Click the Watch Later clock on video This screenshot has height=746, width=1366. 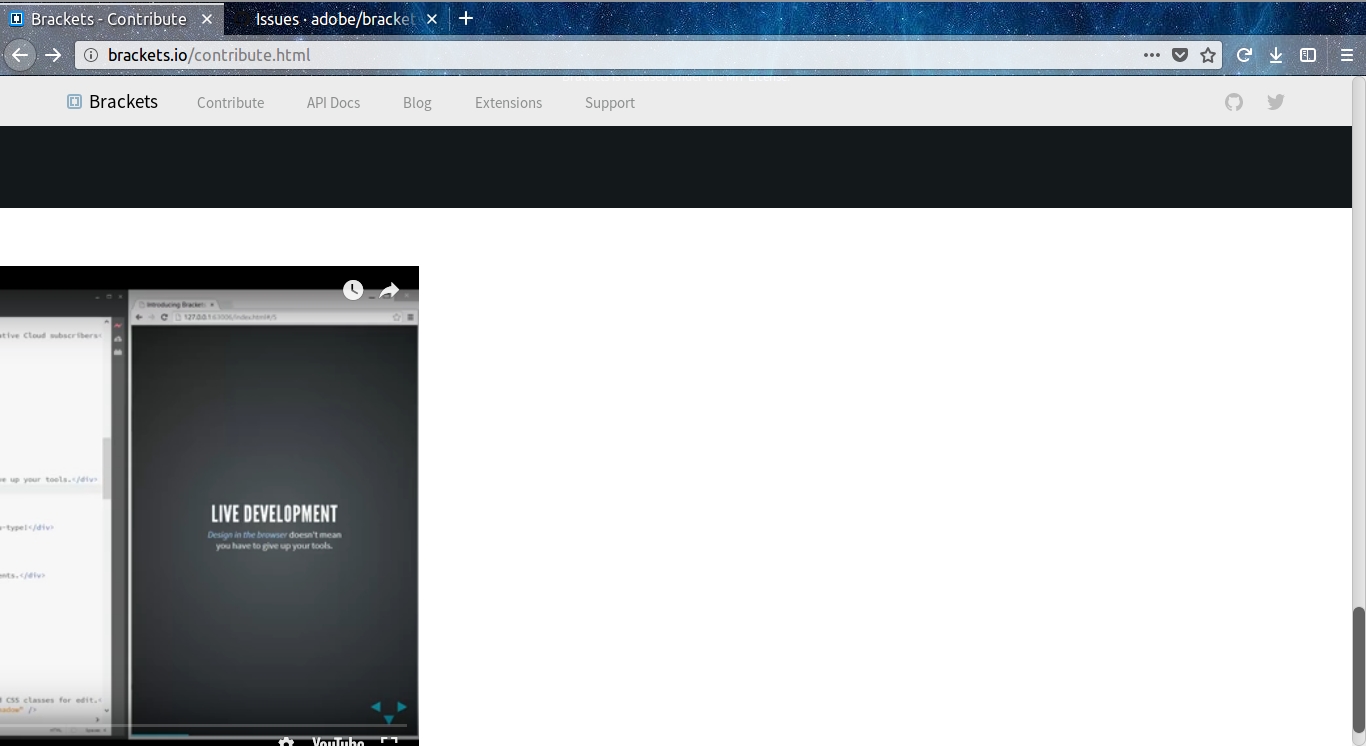[x=353, y=290]
